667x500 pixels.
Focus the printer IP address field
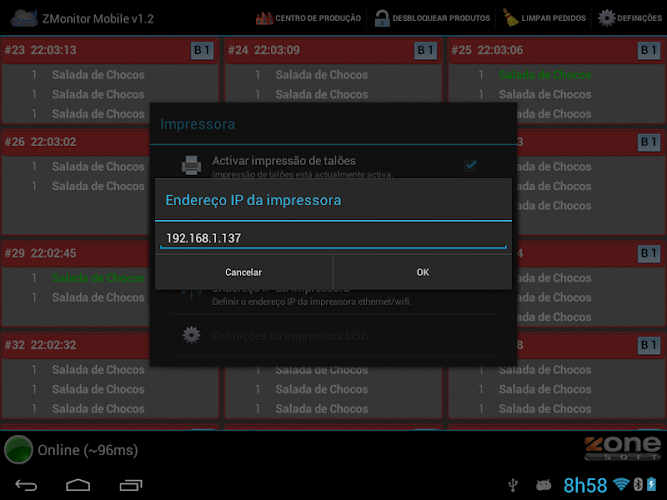333,238
